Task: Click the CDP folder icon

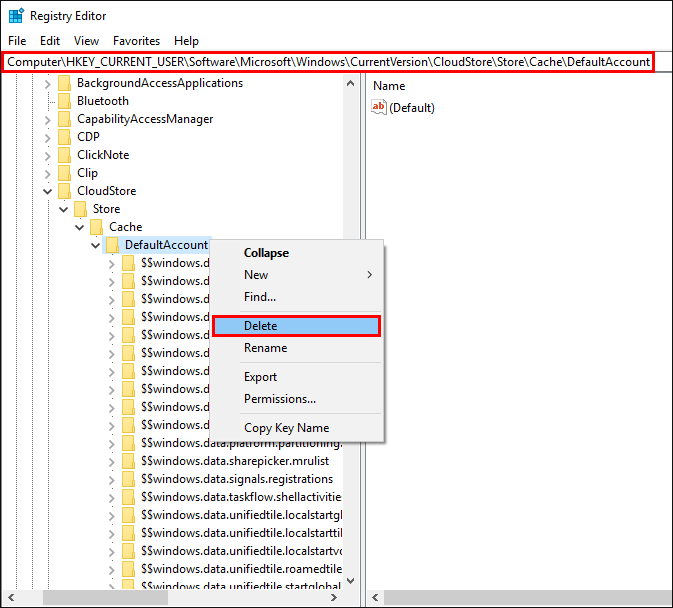Action: pyautogui.click(x=64, y=137)
